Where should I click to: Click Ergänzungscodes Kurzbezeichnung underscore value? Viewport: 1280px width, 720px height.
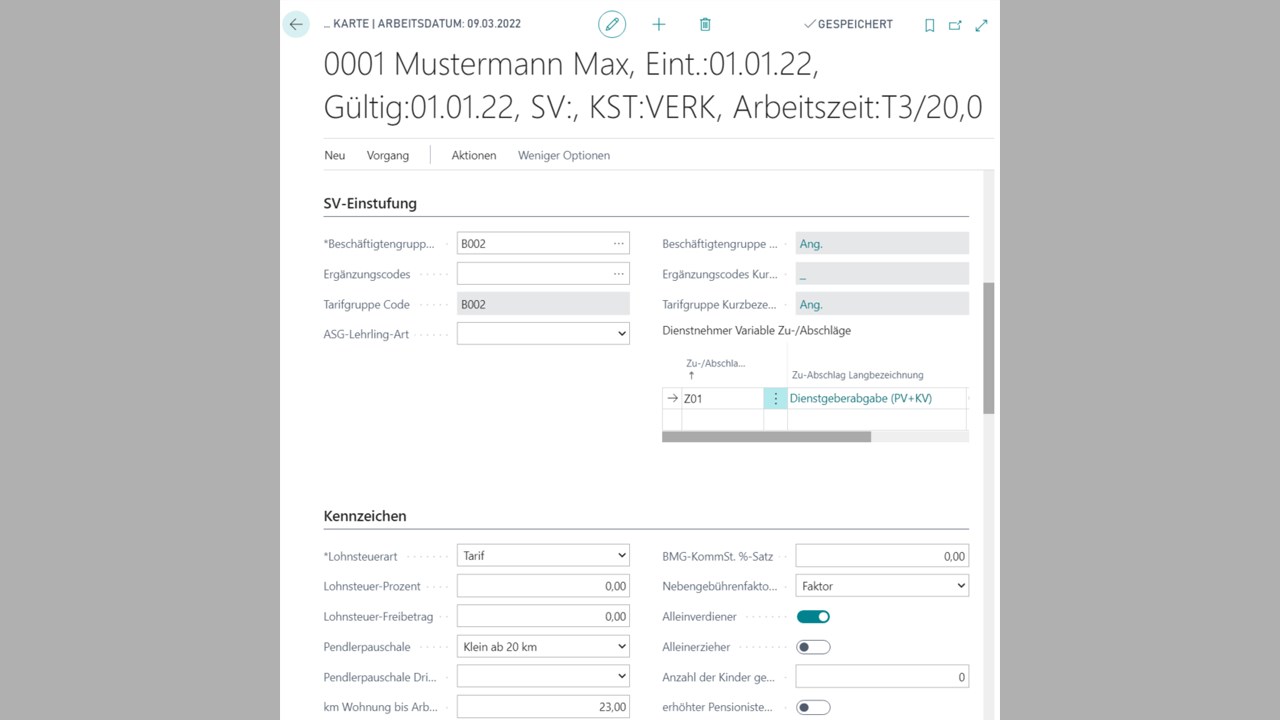click(882, 274)
